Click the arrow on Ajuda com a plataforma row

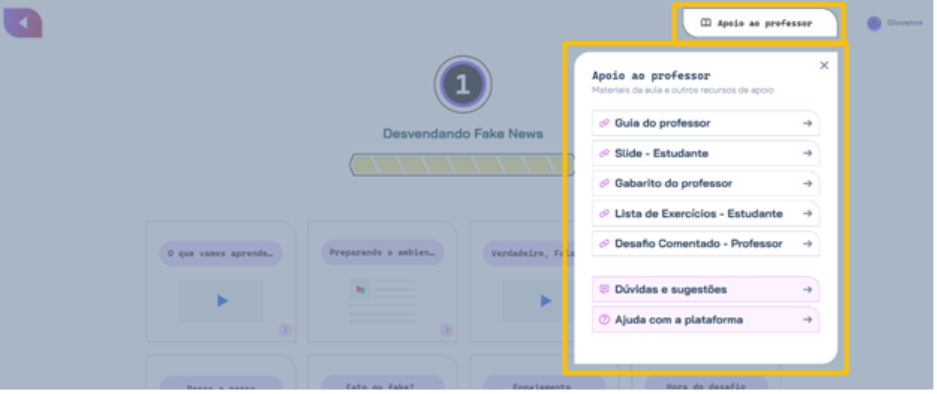pyautogui.click(x=807, y=320)
